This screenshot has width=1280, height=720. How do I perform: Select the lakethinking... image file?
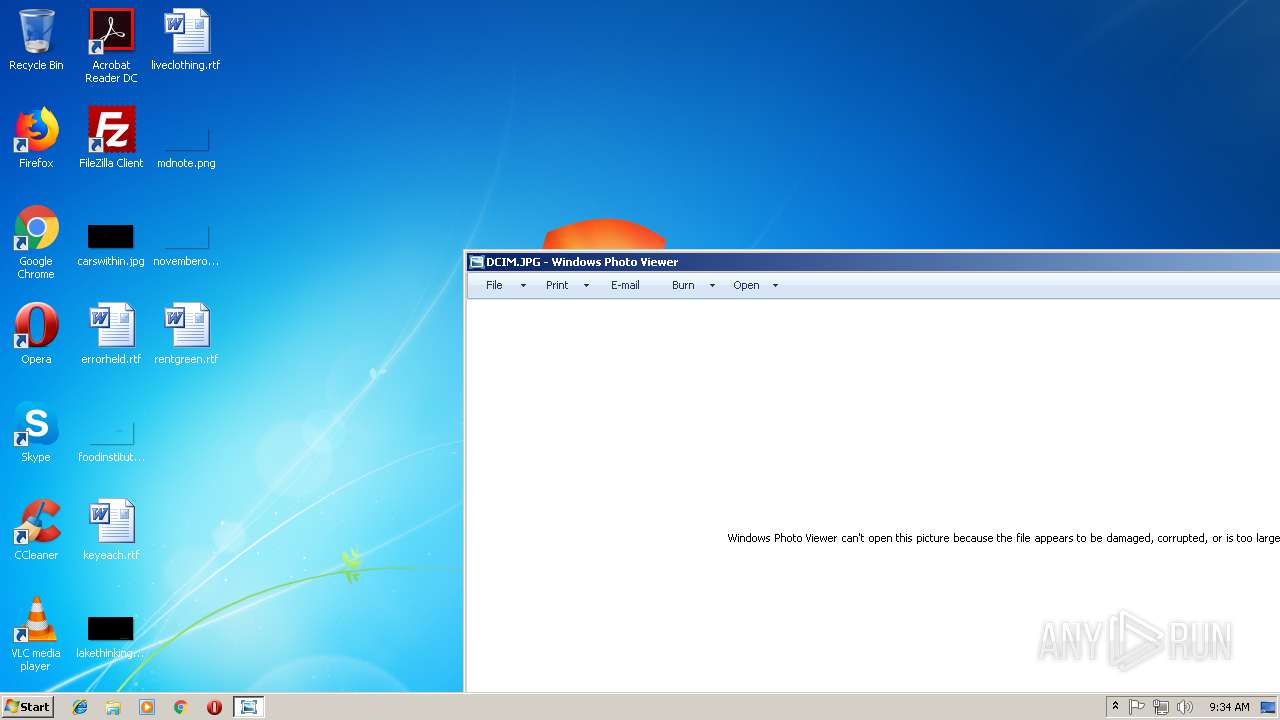click(x=111, y=637)
